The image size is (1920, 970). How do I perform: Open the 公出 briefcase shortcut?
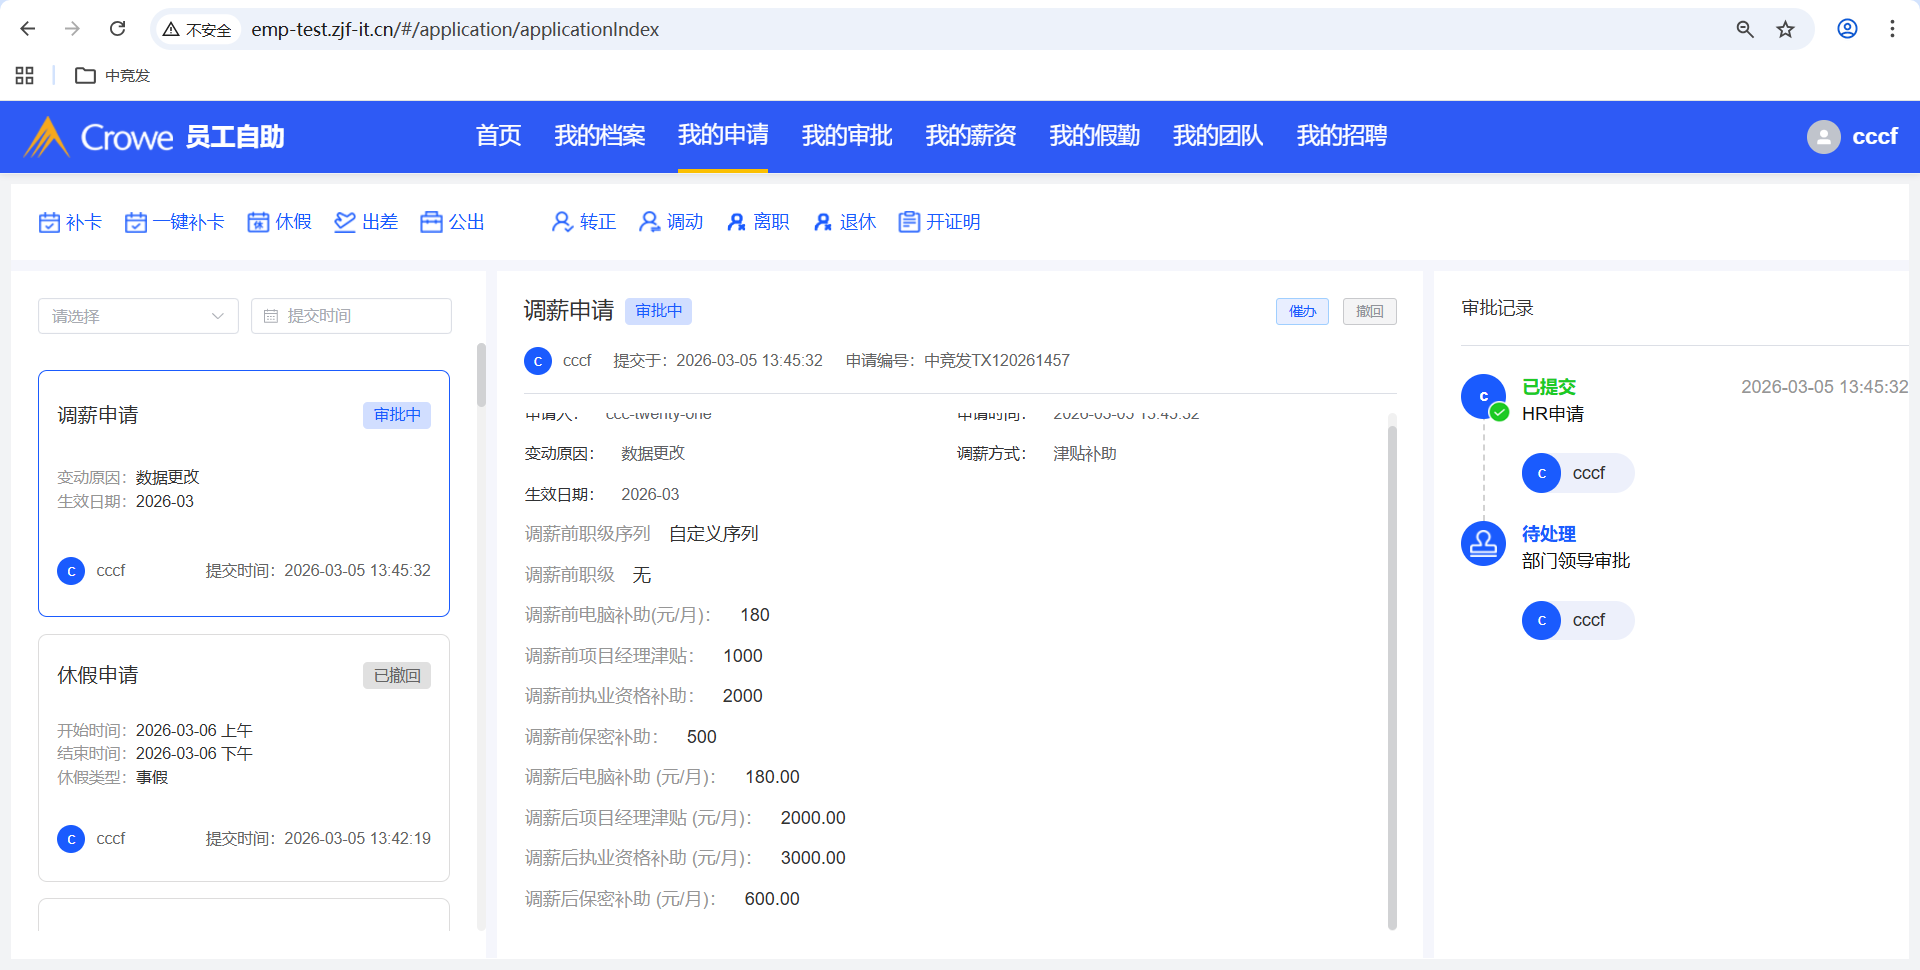[431, 222]
